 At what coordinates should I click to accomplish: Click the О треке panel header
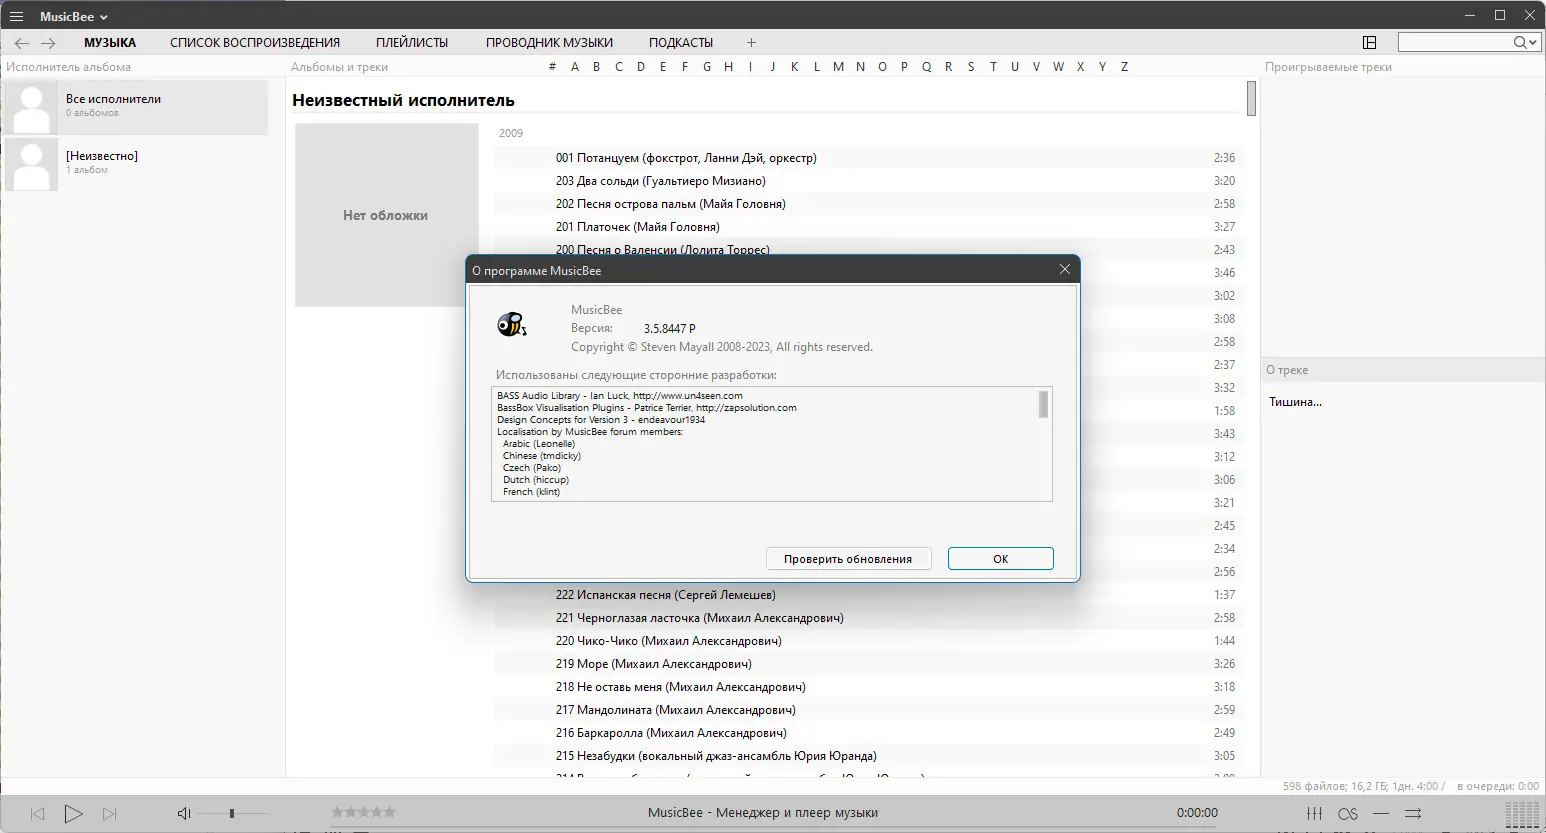tap(1287, 370)
